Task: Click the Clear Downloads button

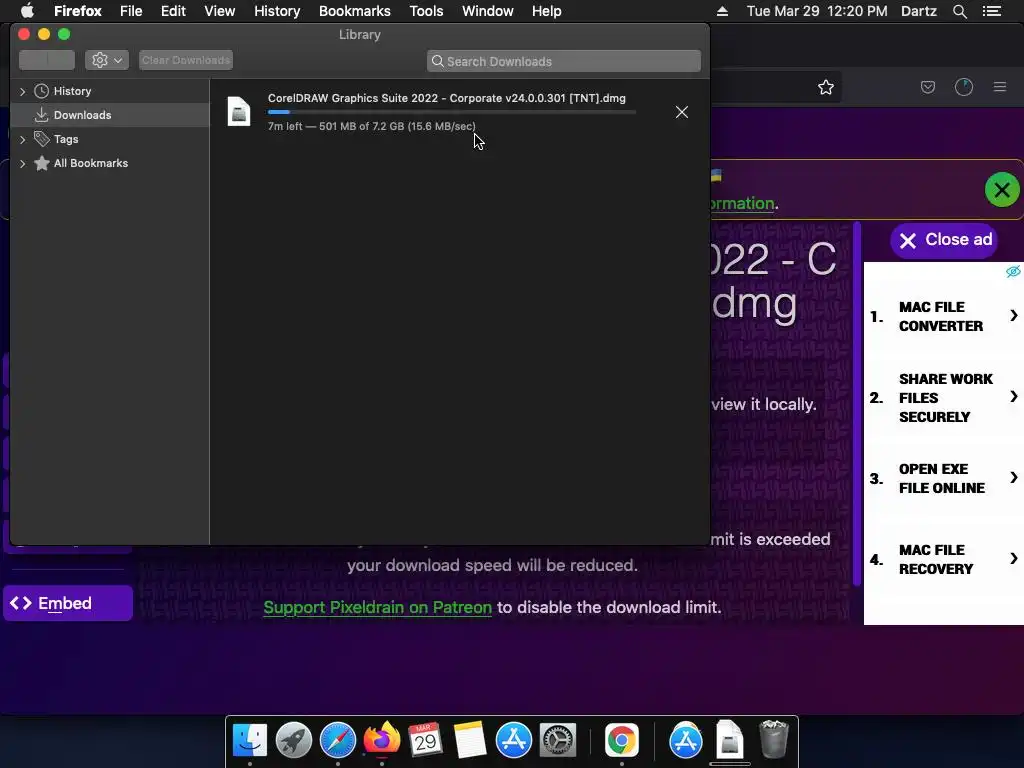Action: tap(186, 60)
